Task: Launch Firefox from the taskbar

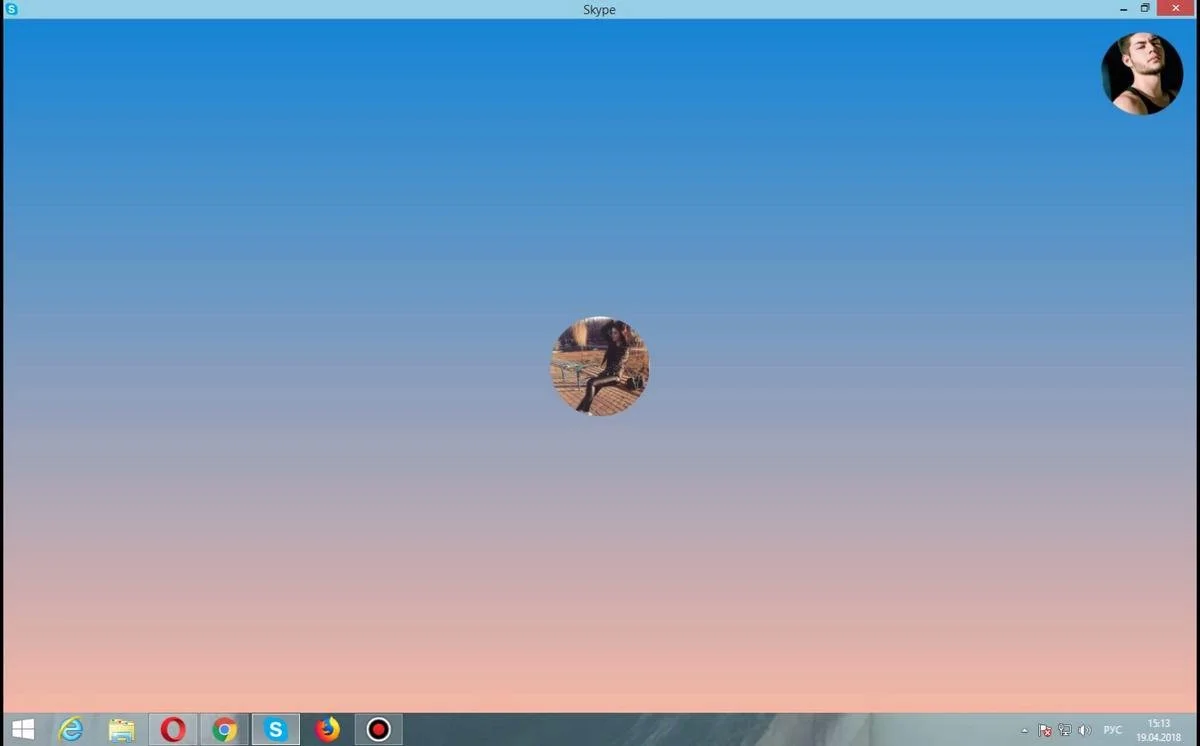Action: (327, 730)
